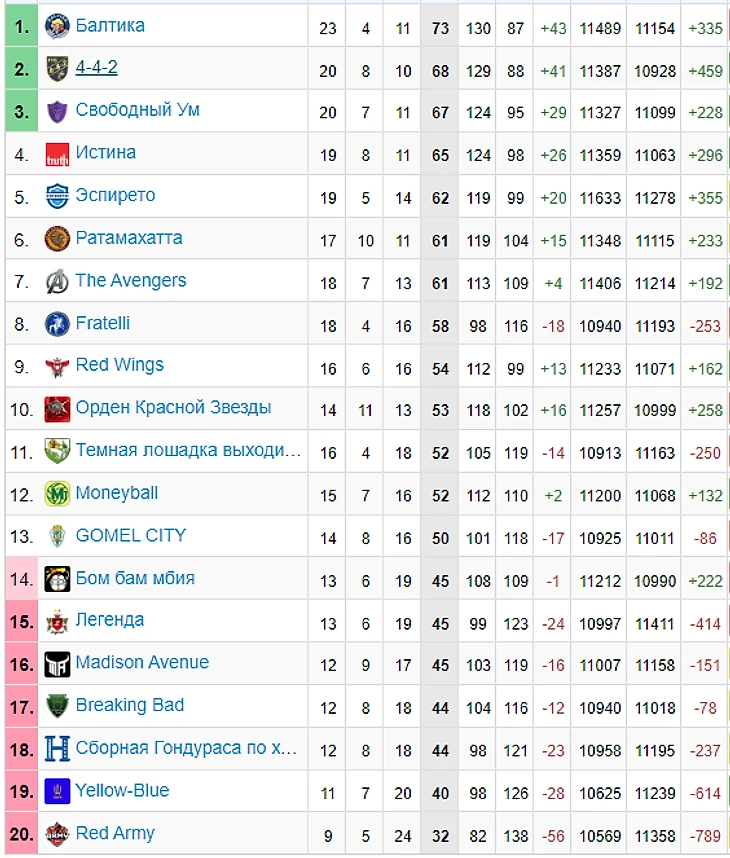Click the Легенда team name link
The height and width of the screenshot is (858, 730).
(x=110, y=620)
